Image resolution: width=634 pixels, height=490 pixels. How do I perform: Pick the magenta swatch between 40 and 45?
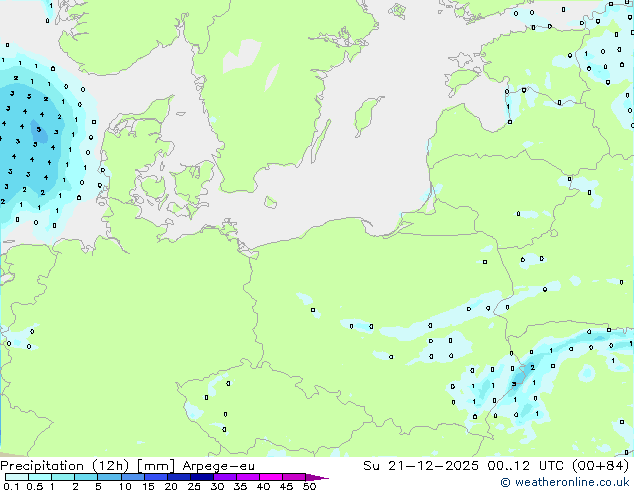click(x=271, y=477)
